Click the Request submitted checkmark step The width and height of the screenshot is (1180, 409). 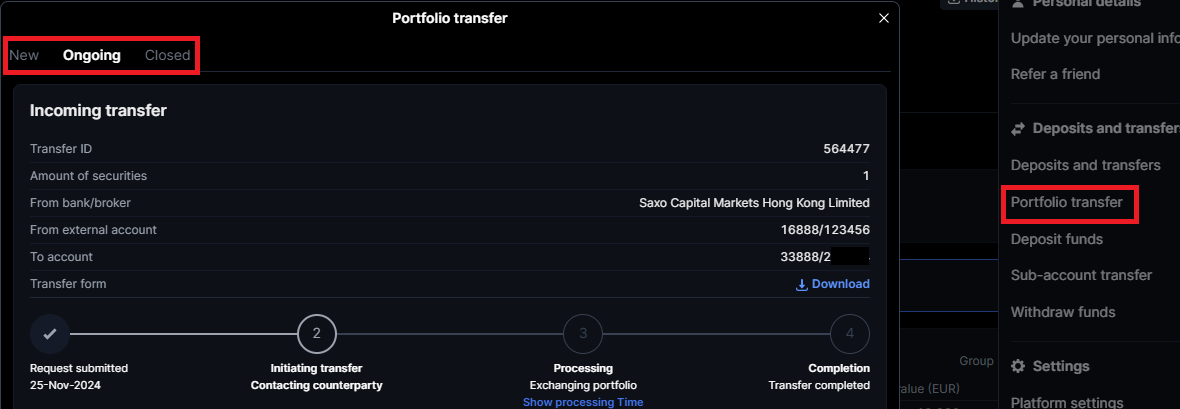(x=50, y=334)
